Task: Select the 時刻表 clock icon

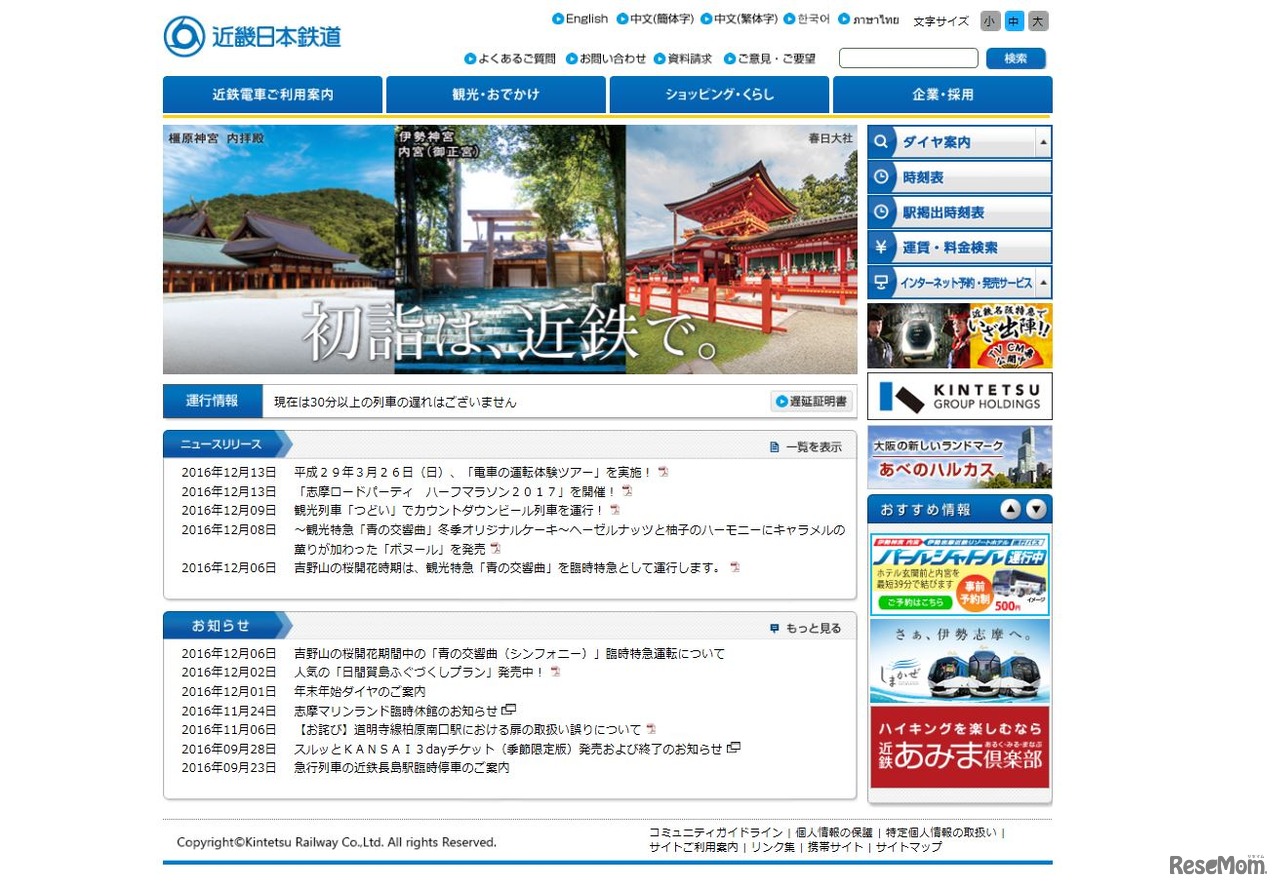Action: 881,177
